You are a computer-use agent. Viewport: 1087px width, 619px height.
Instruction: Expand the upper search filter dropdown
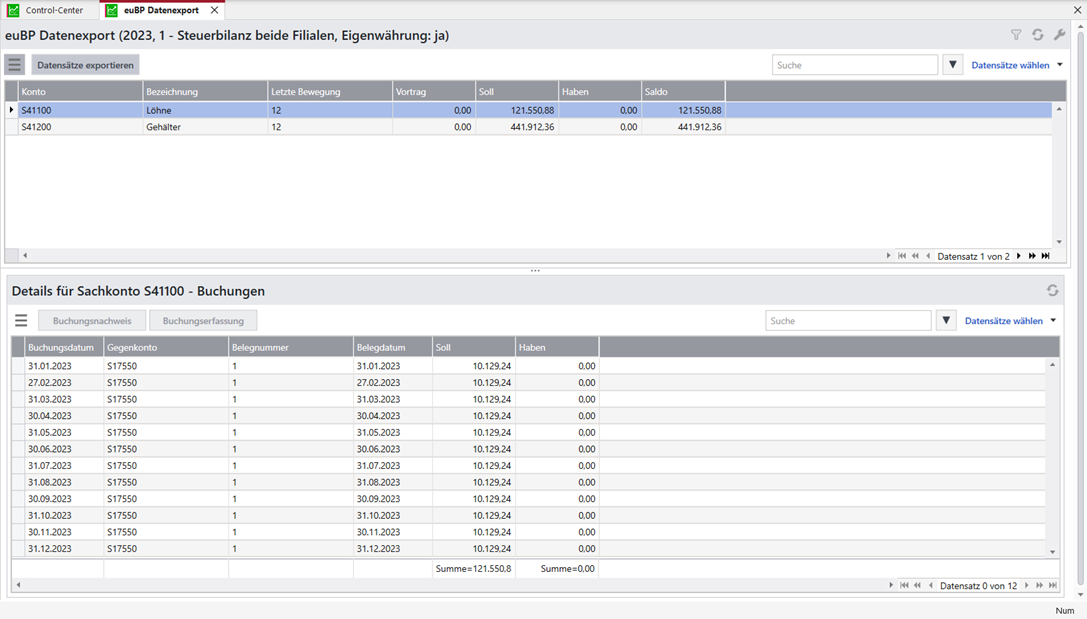pos(952,65)
